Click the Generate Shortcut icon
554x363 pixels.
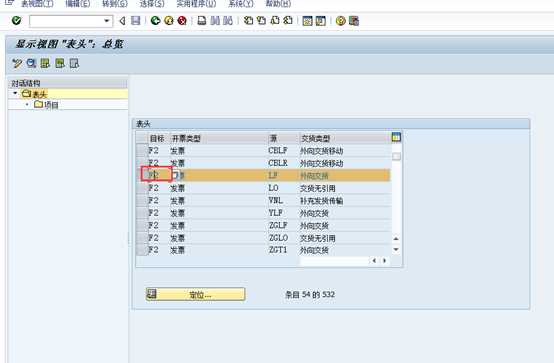(321, 21)
